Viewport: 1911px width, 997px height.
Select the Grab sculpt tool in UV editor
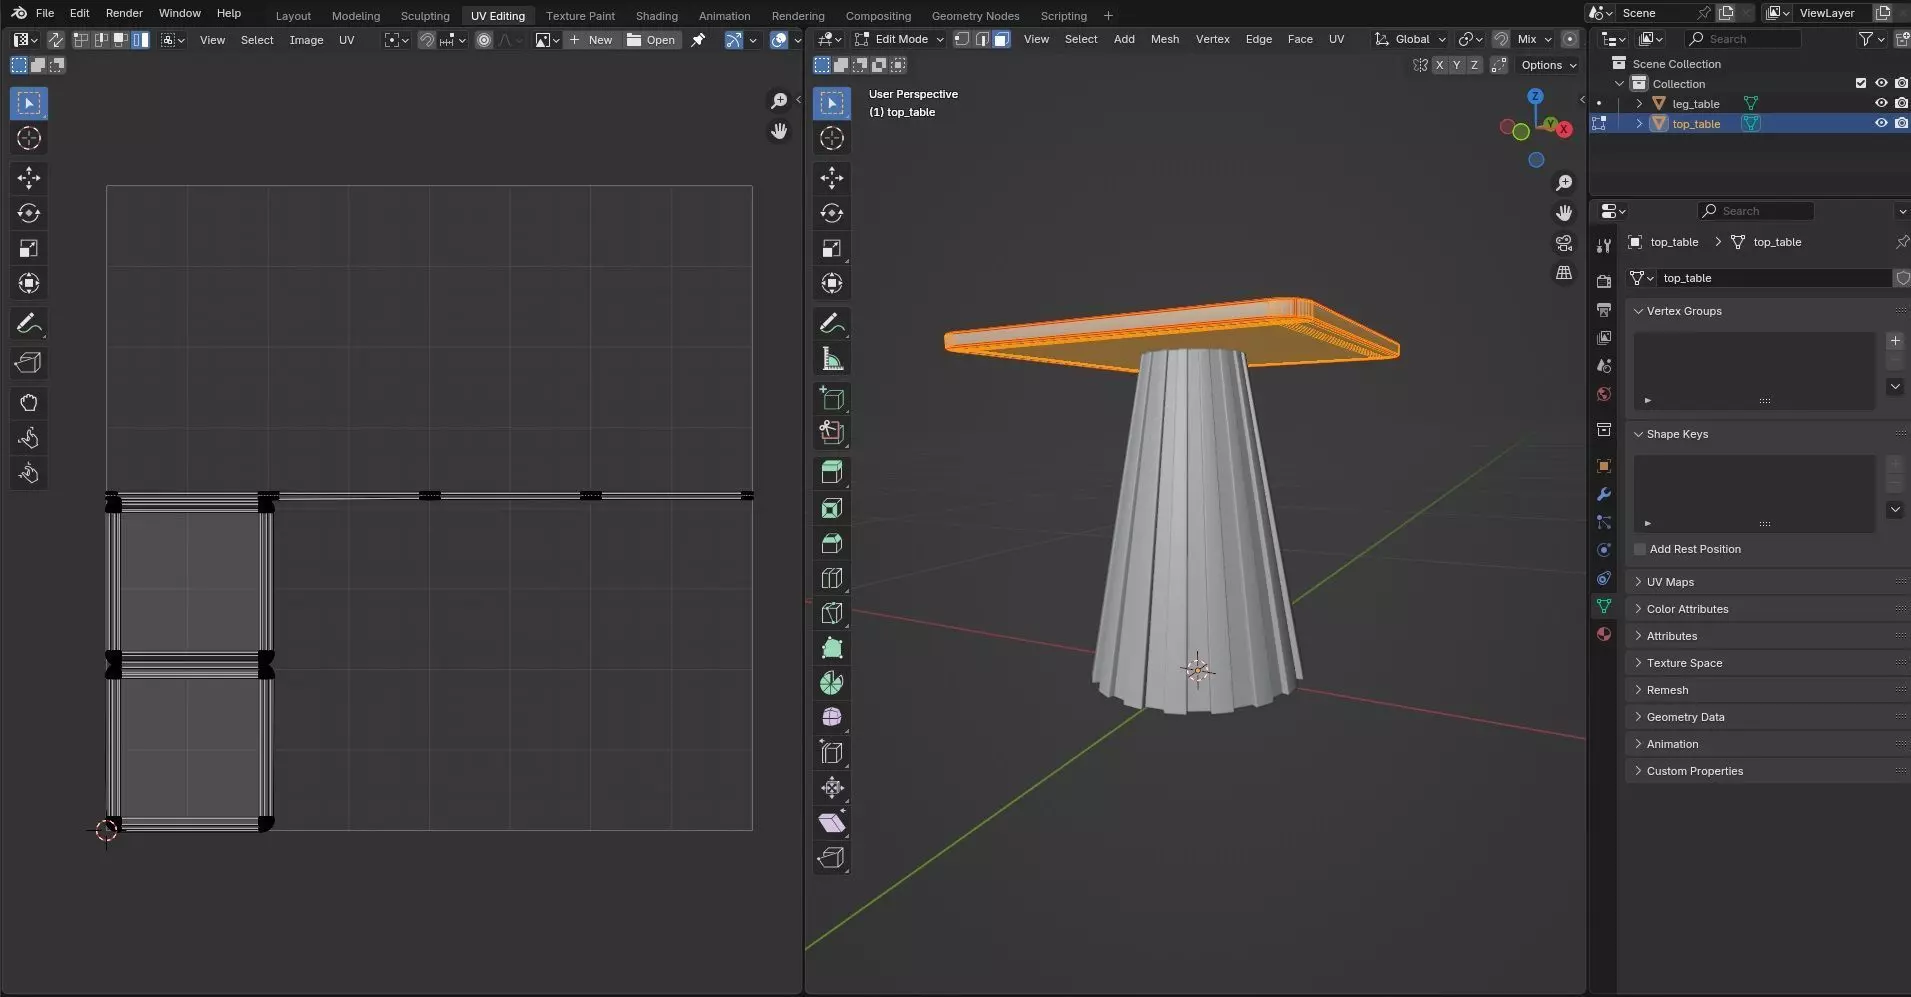tap(29, 403)
